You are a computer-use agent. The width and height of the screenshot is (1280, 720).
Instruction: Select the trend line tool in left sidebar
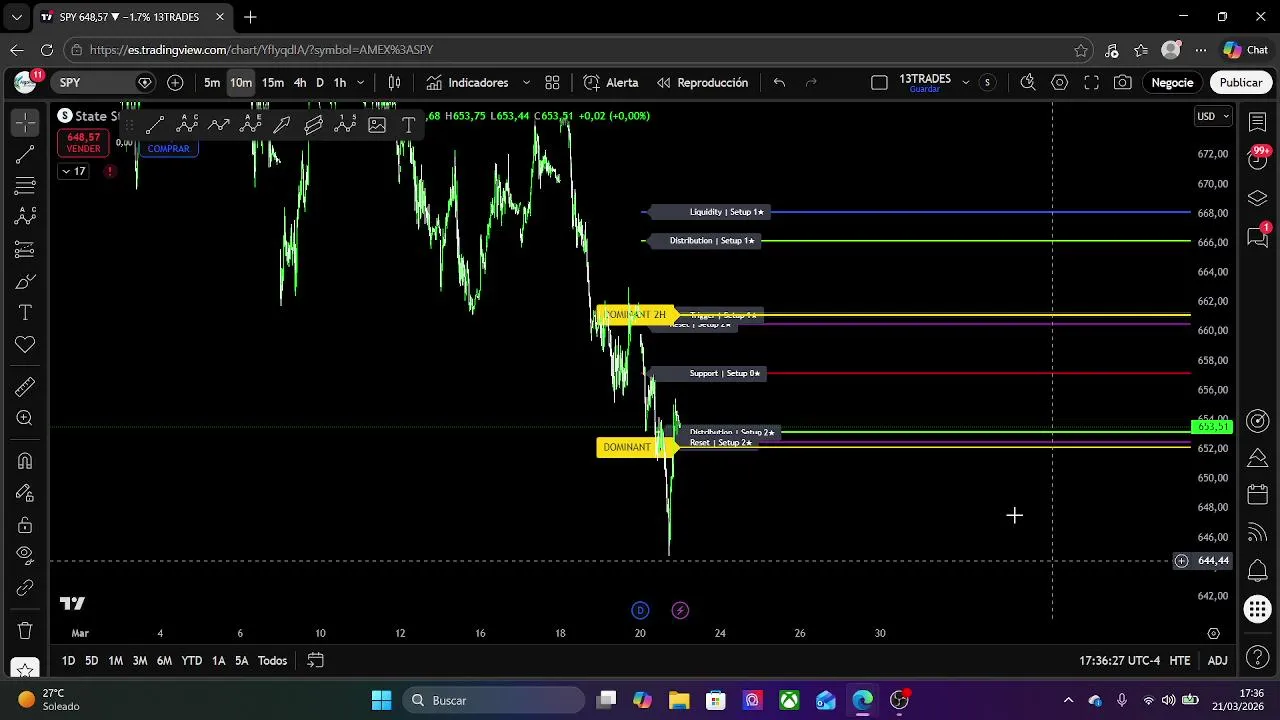pyautogui.click(x=25, y=154)
